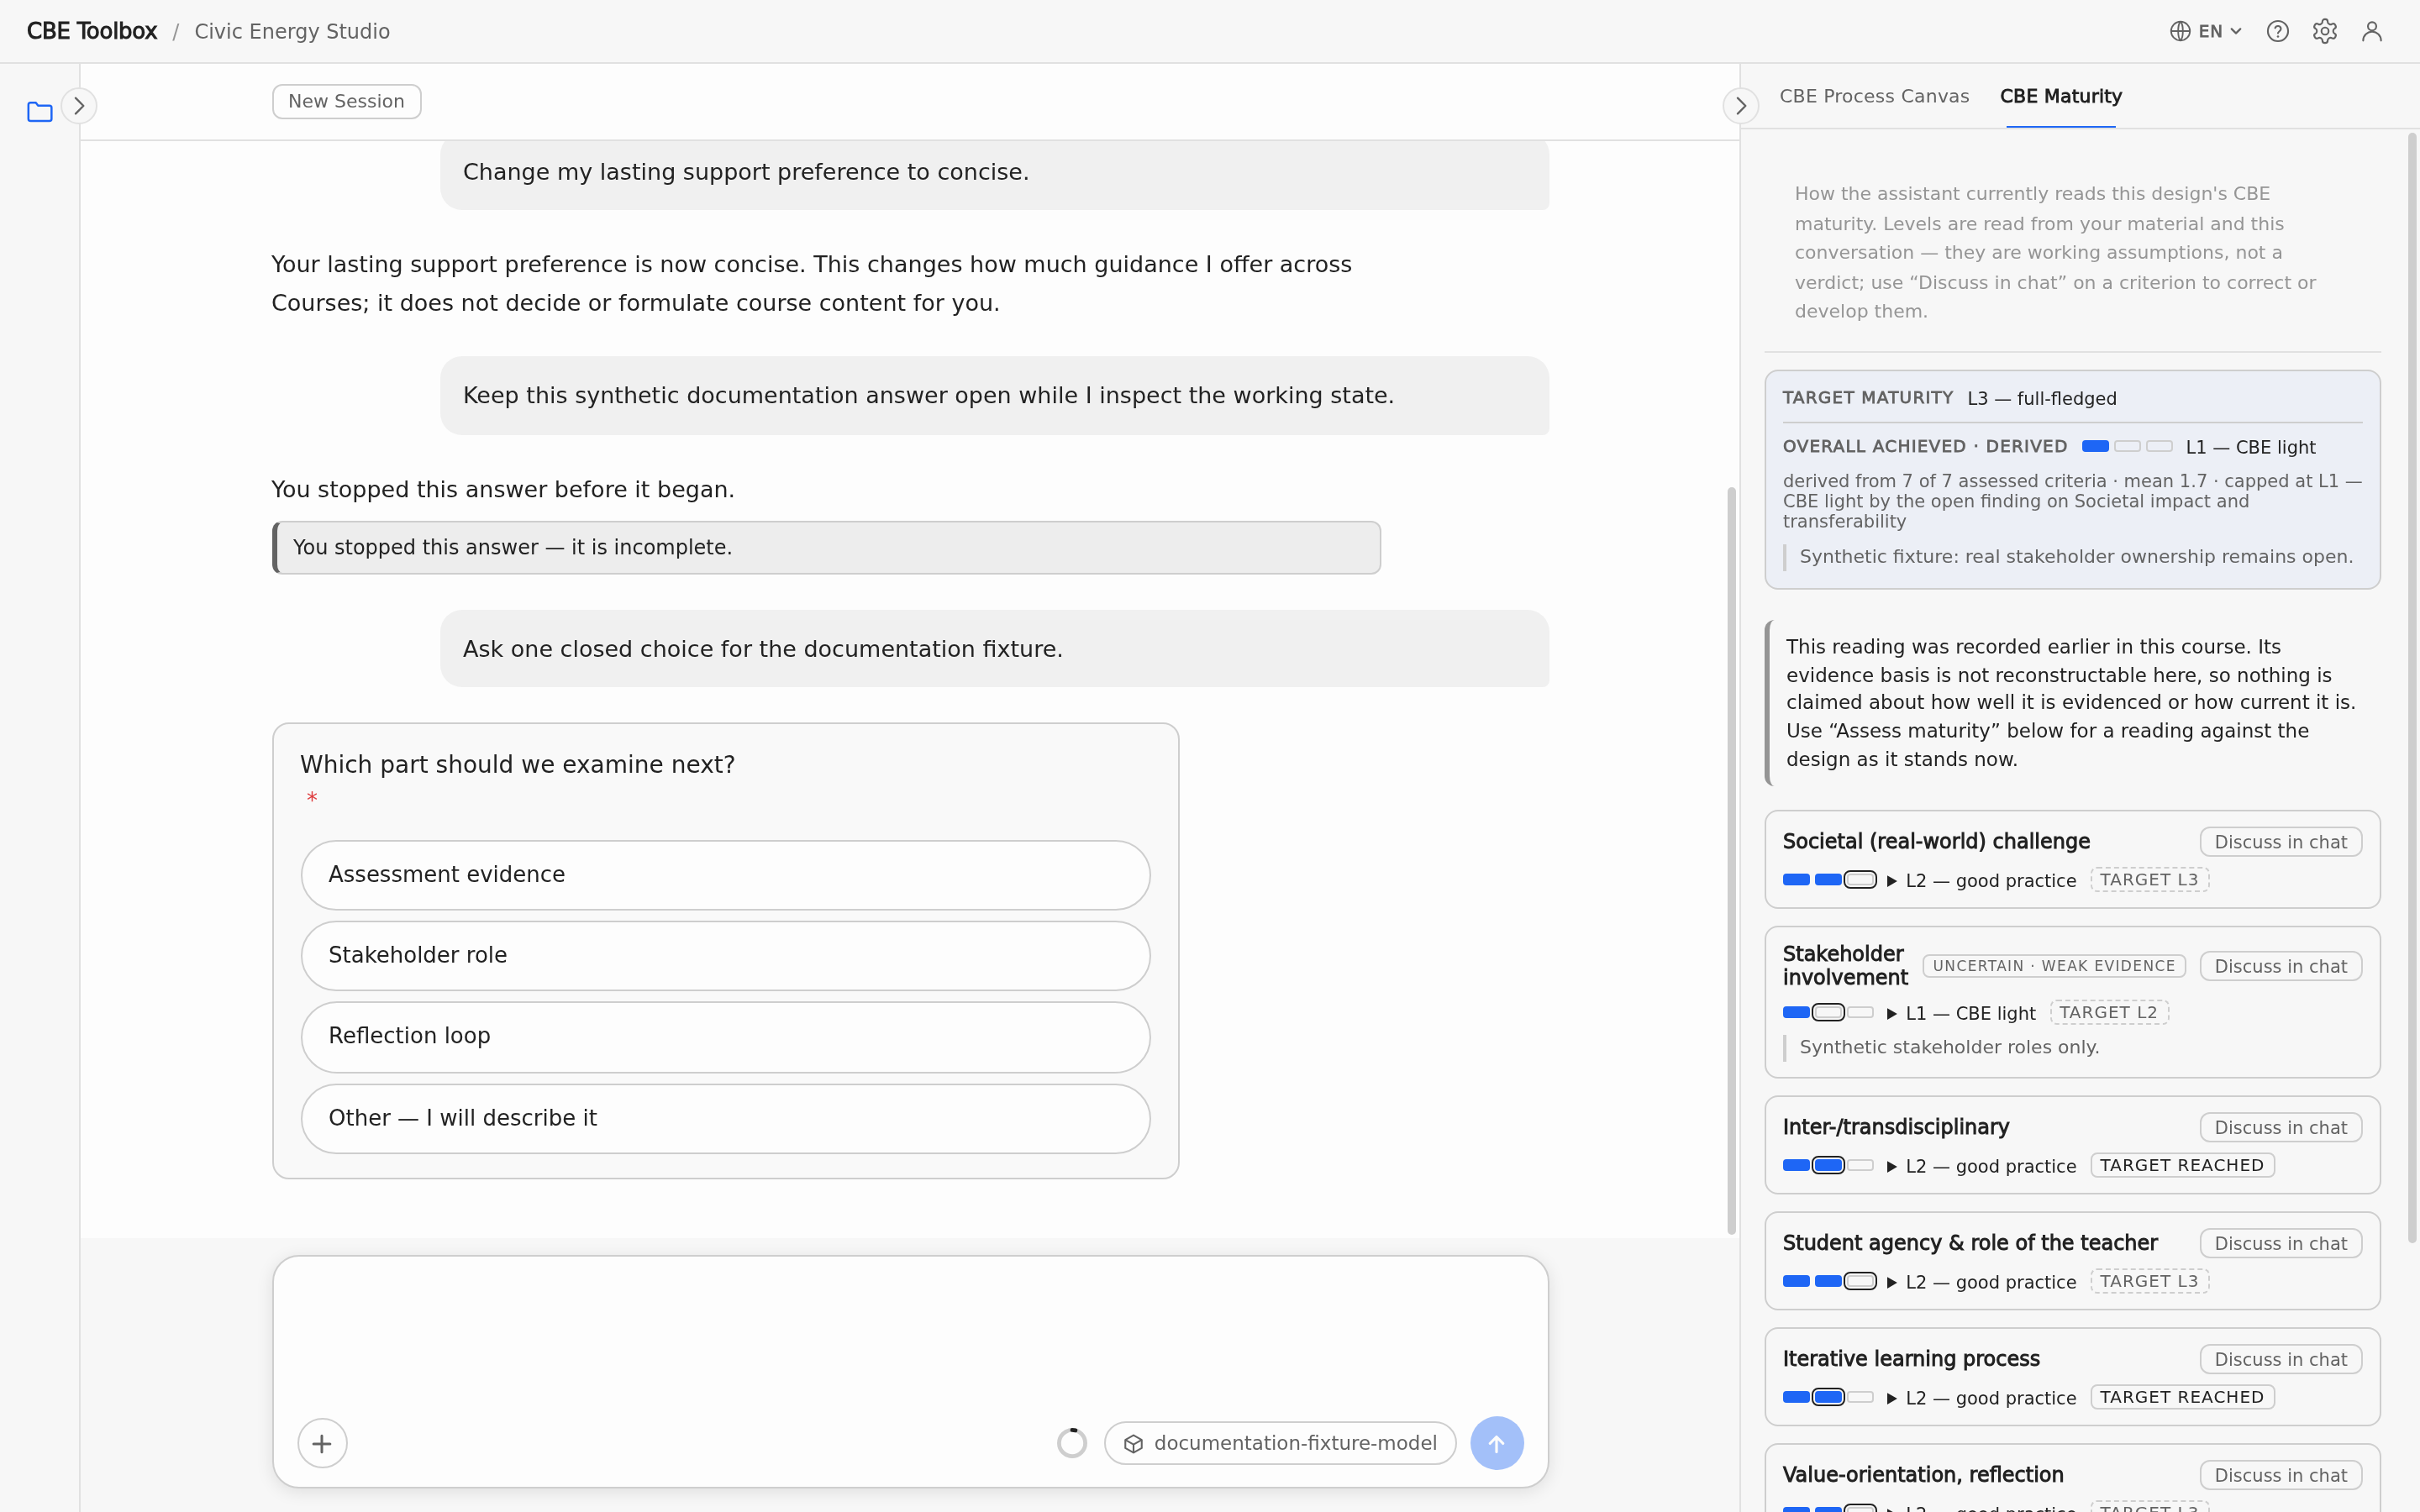Choose the Stakeholder role option
Viewport: 2420px width, 1512px height.
pyautogui.click(x=725, y=955)
